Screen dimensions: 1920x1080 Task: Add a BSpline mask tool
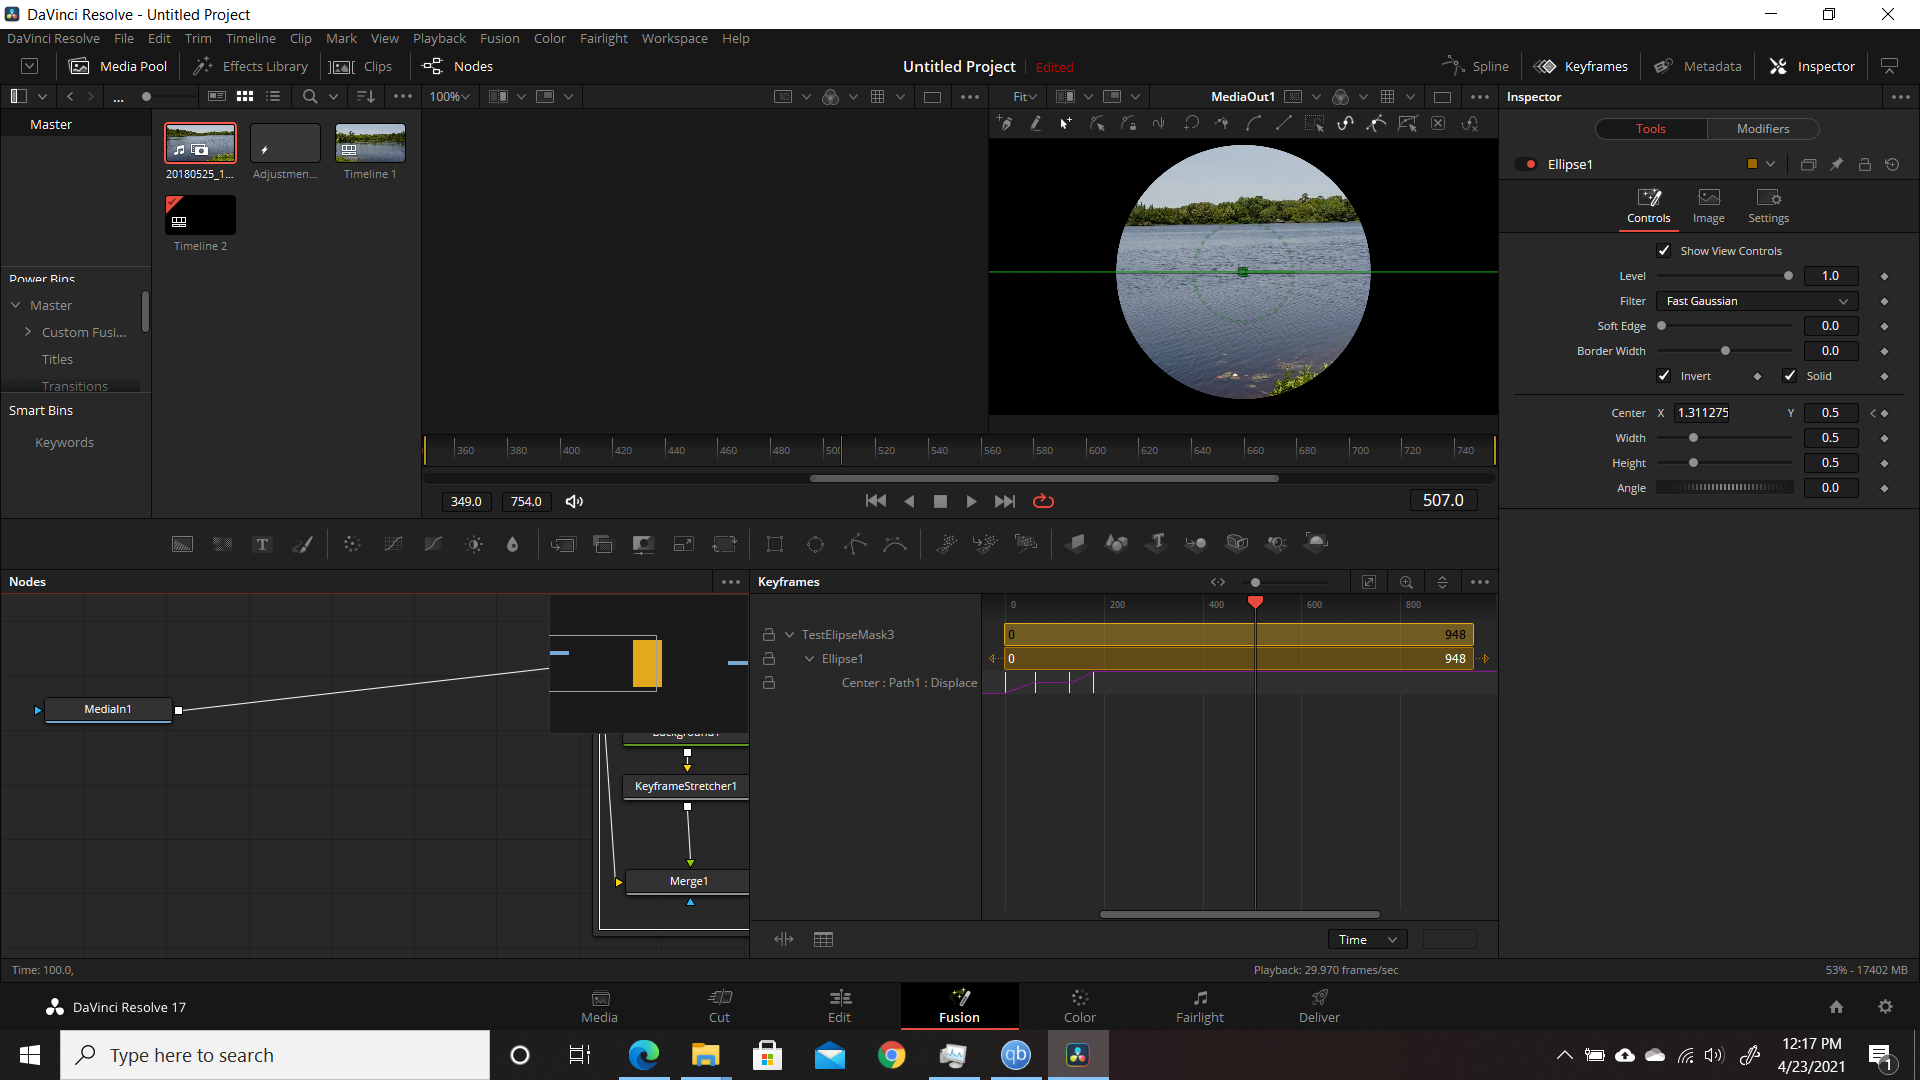(895, 544)
